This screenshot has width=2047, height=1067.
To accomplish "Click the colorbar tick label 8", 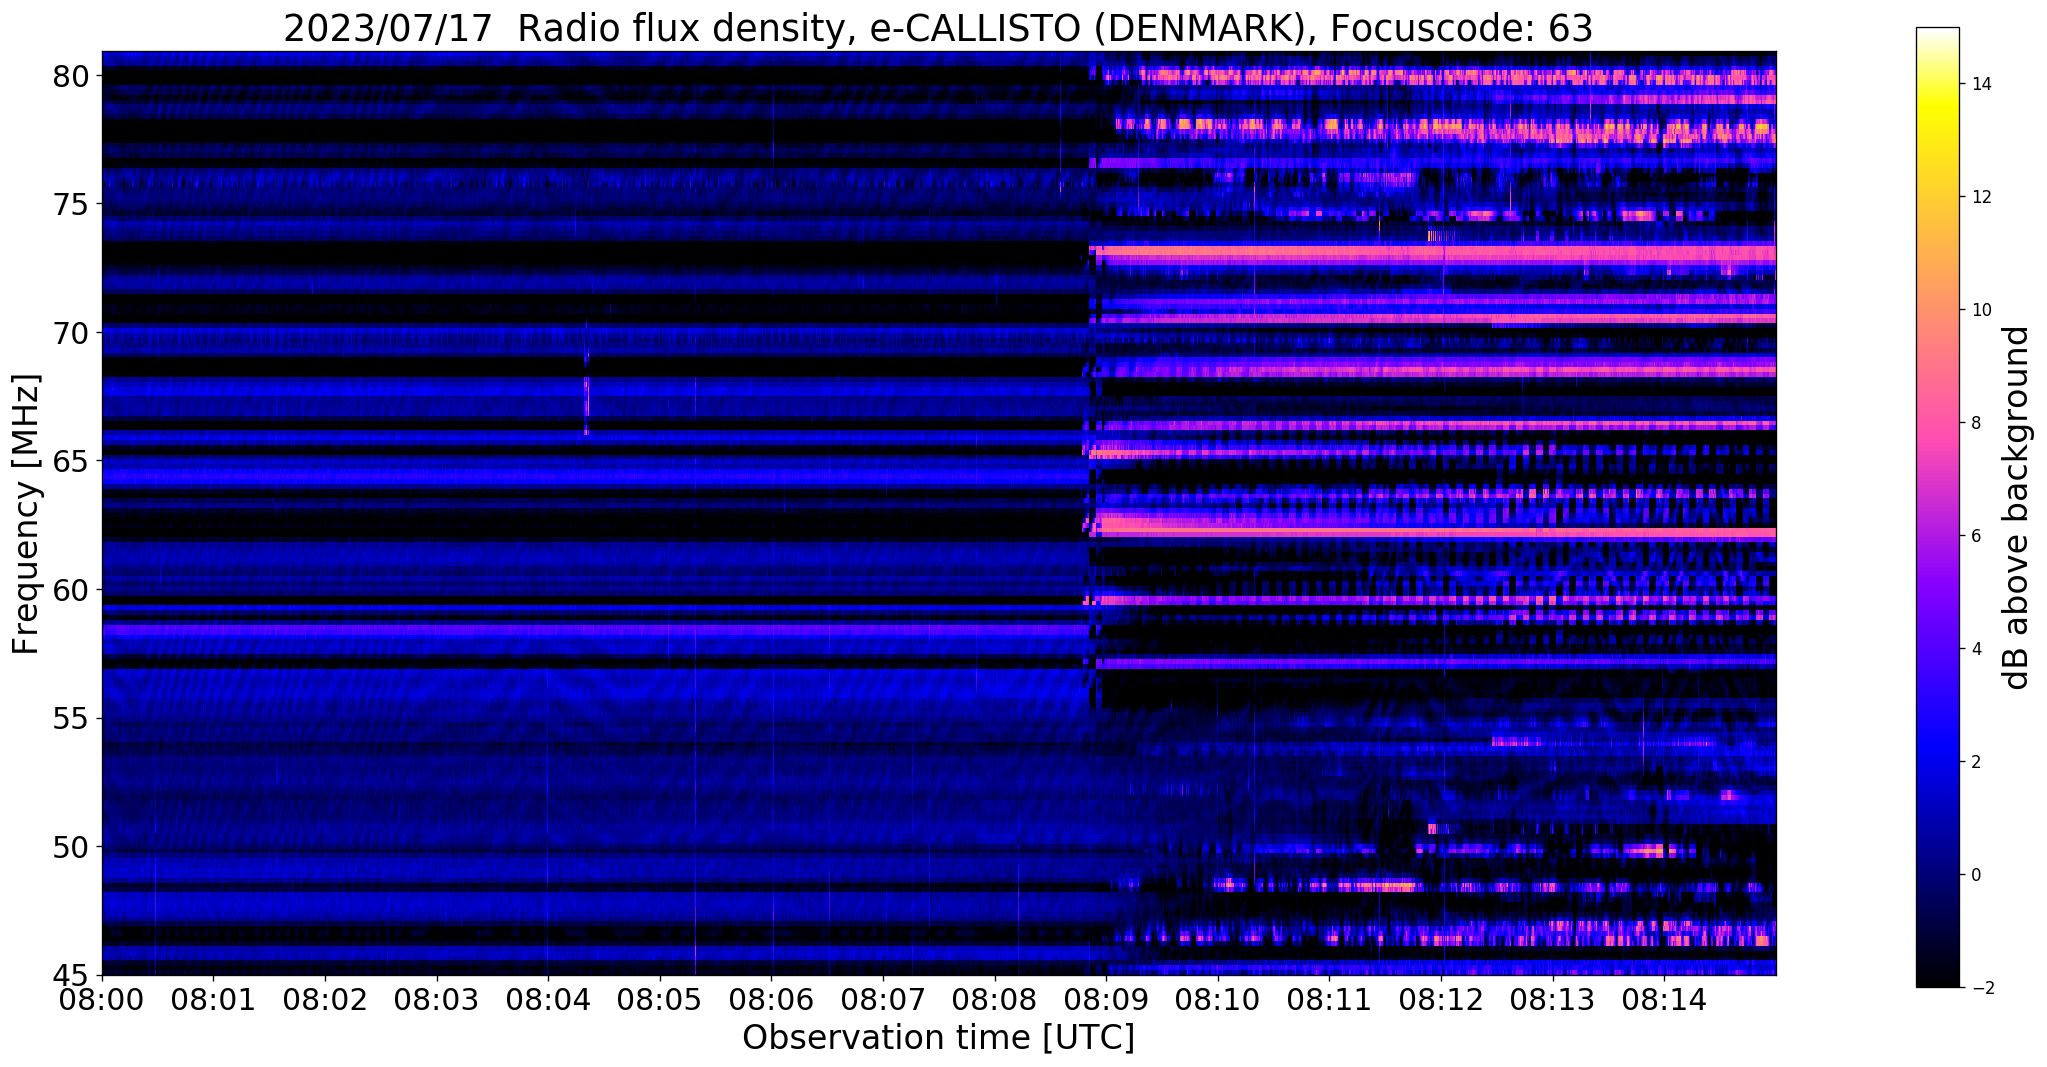I will pyautogui.click(x=1976, y=423).
